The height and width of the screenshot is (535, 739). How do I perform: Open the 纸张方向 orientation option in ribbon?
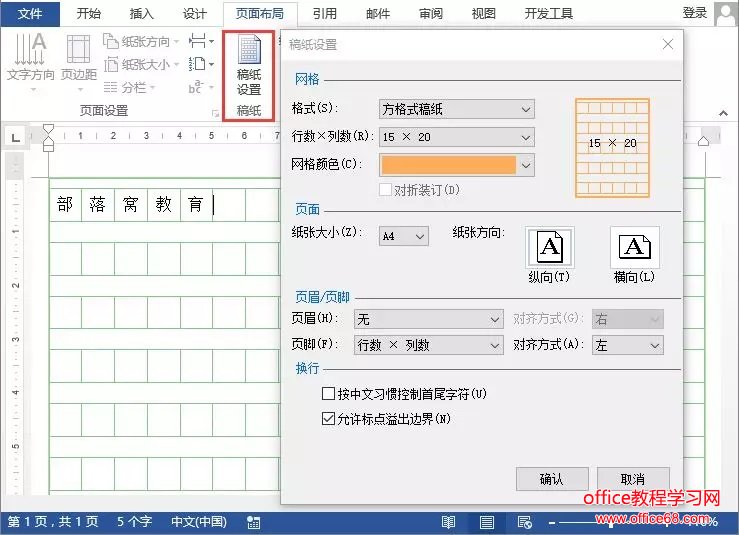point(141,41)
